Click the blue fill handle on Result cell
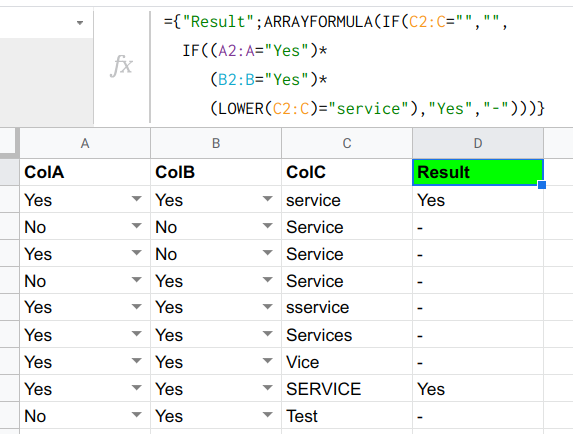 click(542, 185)
